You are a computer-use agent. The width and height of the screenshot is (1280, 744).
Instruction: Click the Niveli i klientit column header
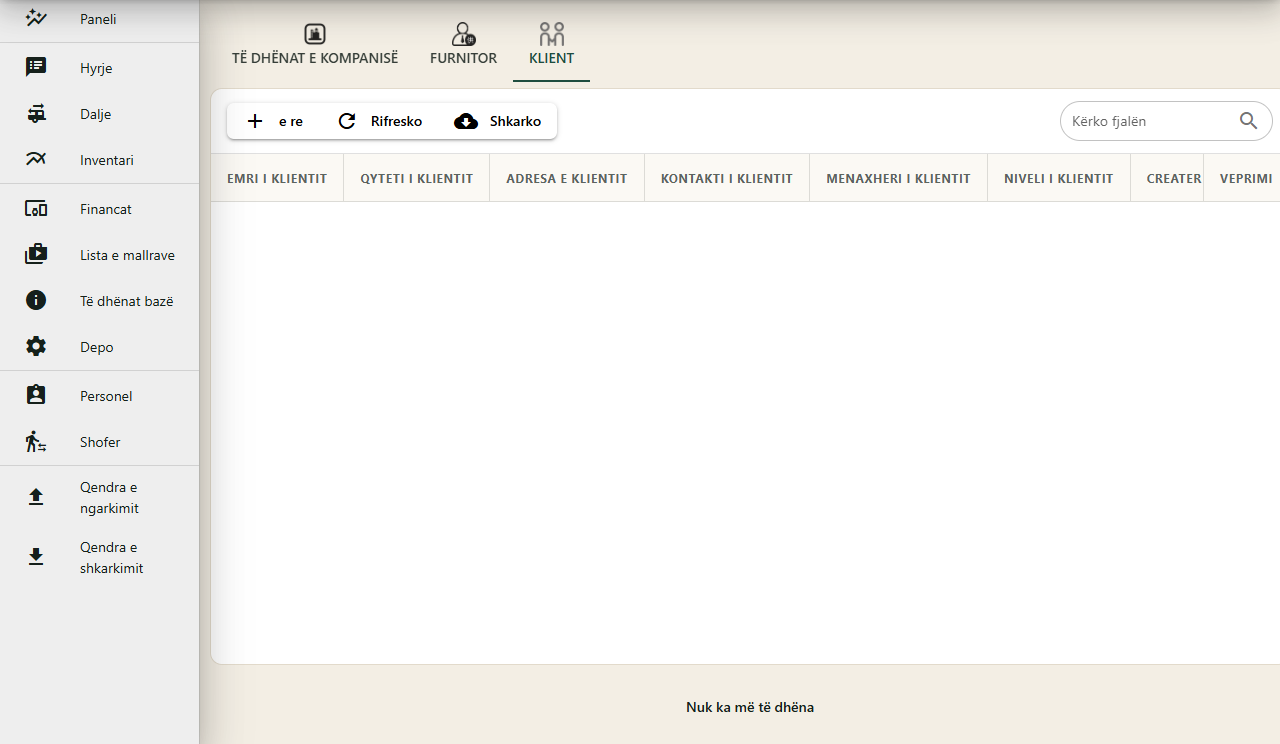pos(1059,178)
